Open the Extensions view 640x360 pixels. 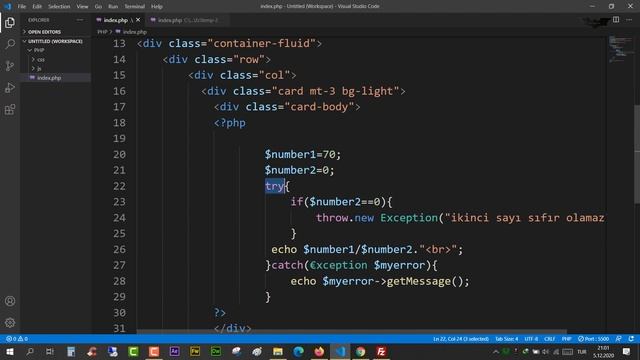click(10, 109)
